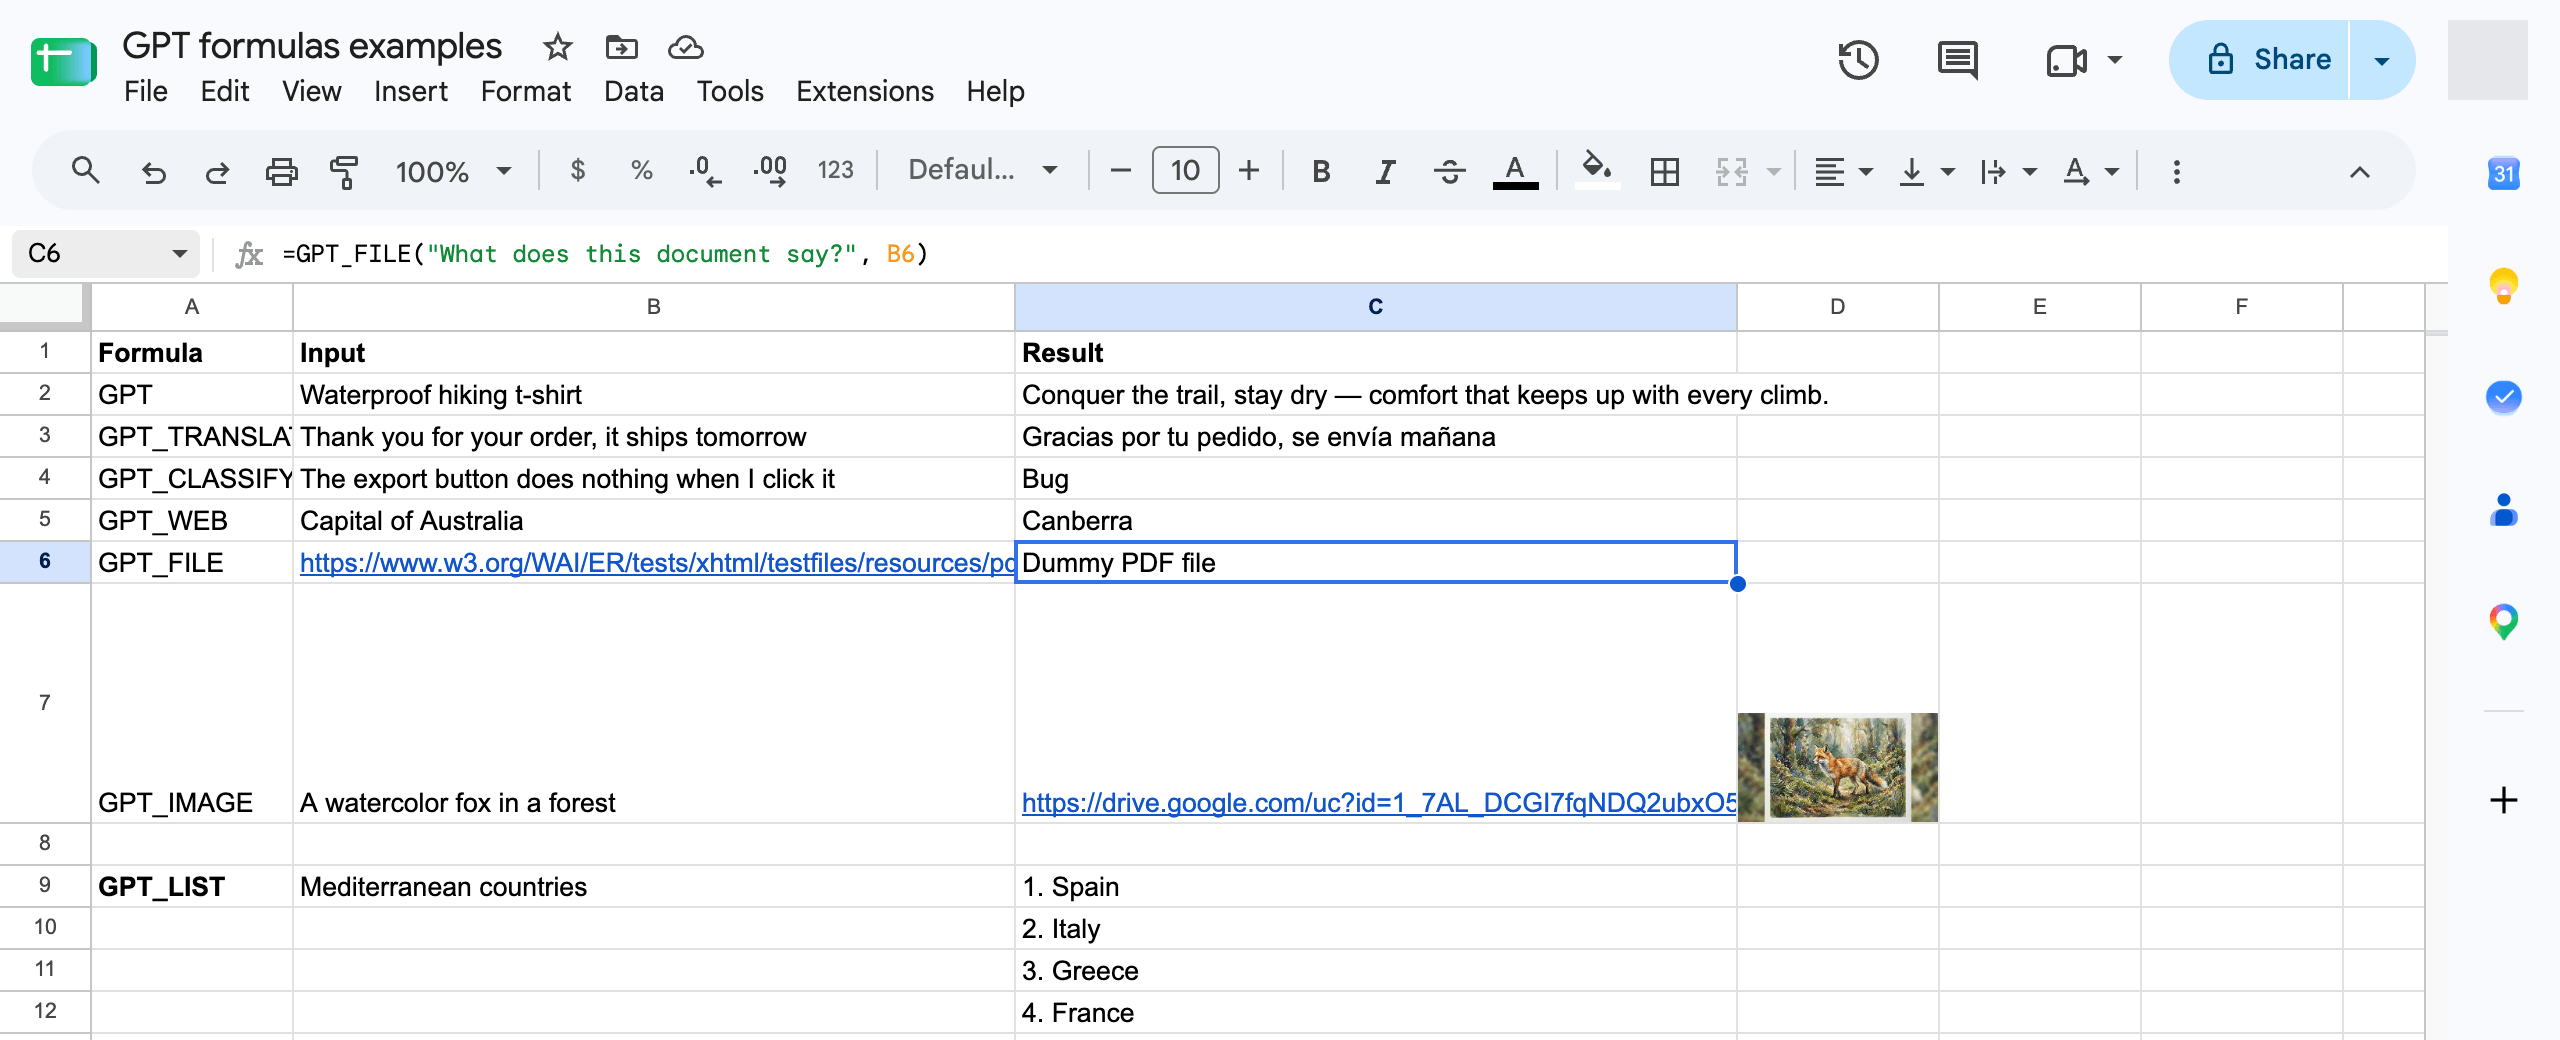The width and height of the screenshot is (2560, 1040).
Task: Open the borders tool
Action: (1665, 172)
